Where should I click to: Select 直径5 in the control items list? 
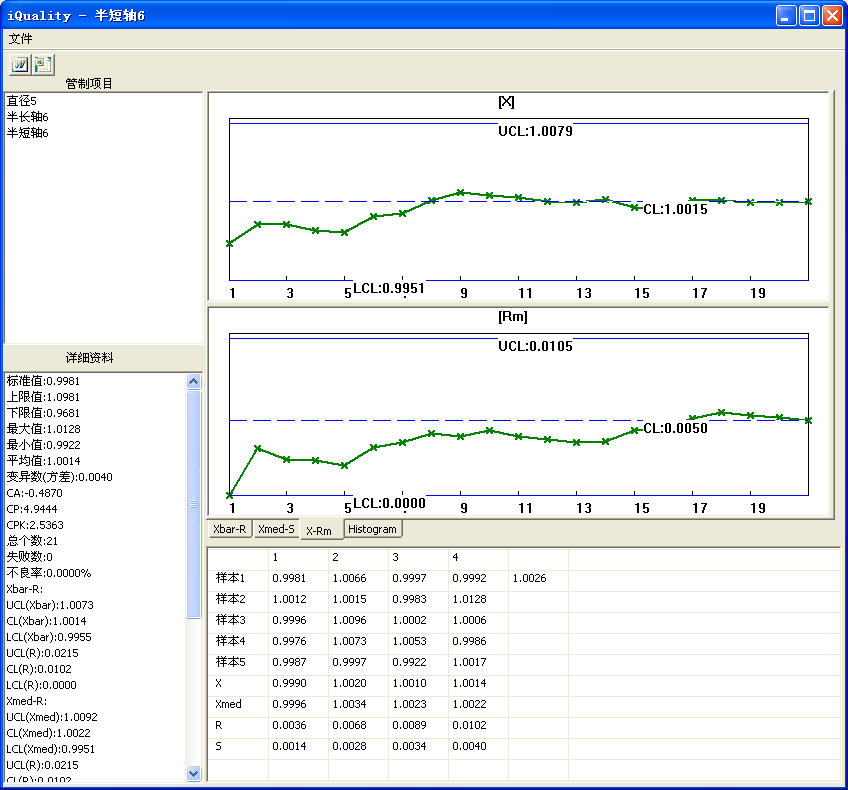point(22,101)
